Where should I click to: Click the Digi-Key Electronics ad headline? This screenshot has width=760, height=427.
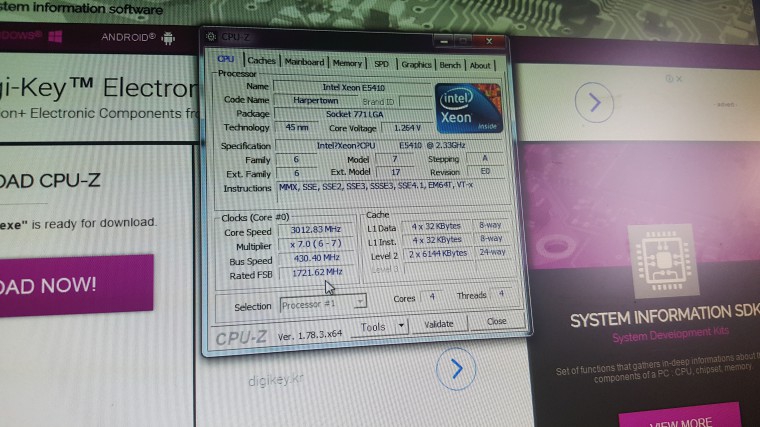tap(99, 89)
